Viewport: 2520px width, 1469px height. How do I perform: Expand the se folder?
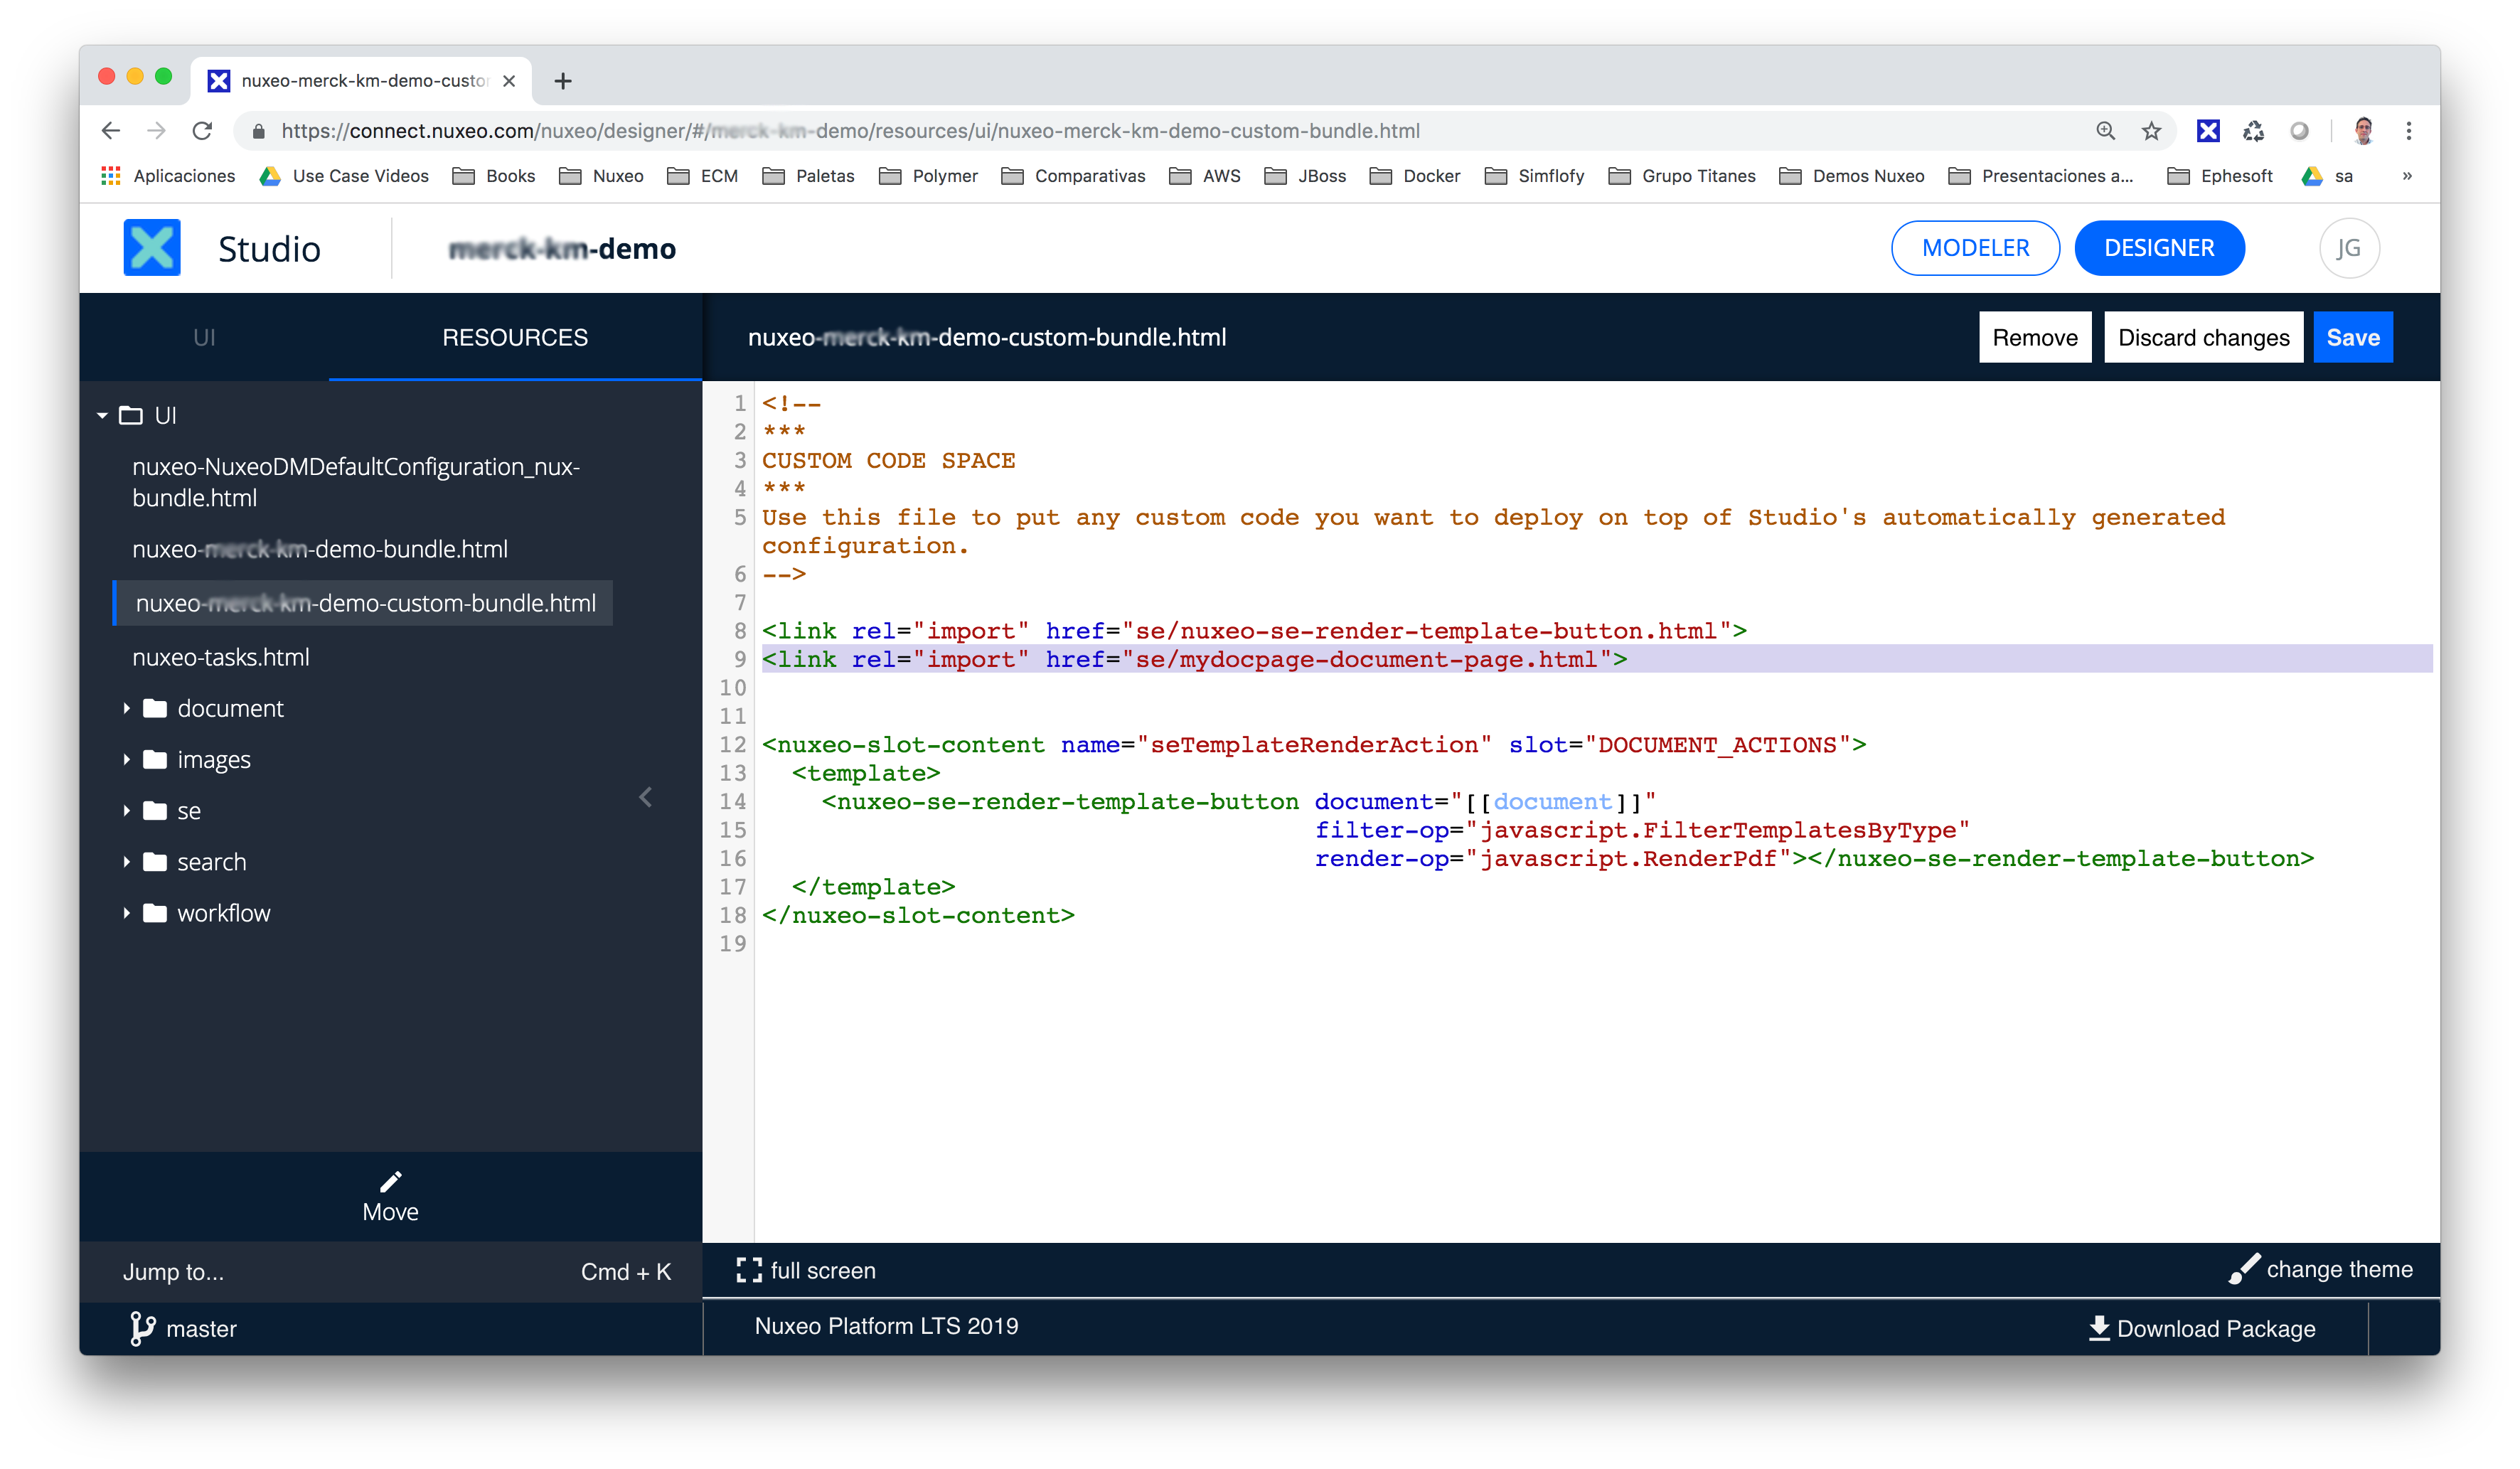click(x=127, y=811)
